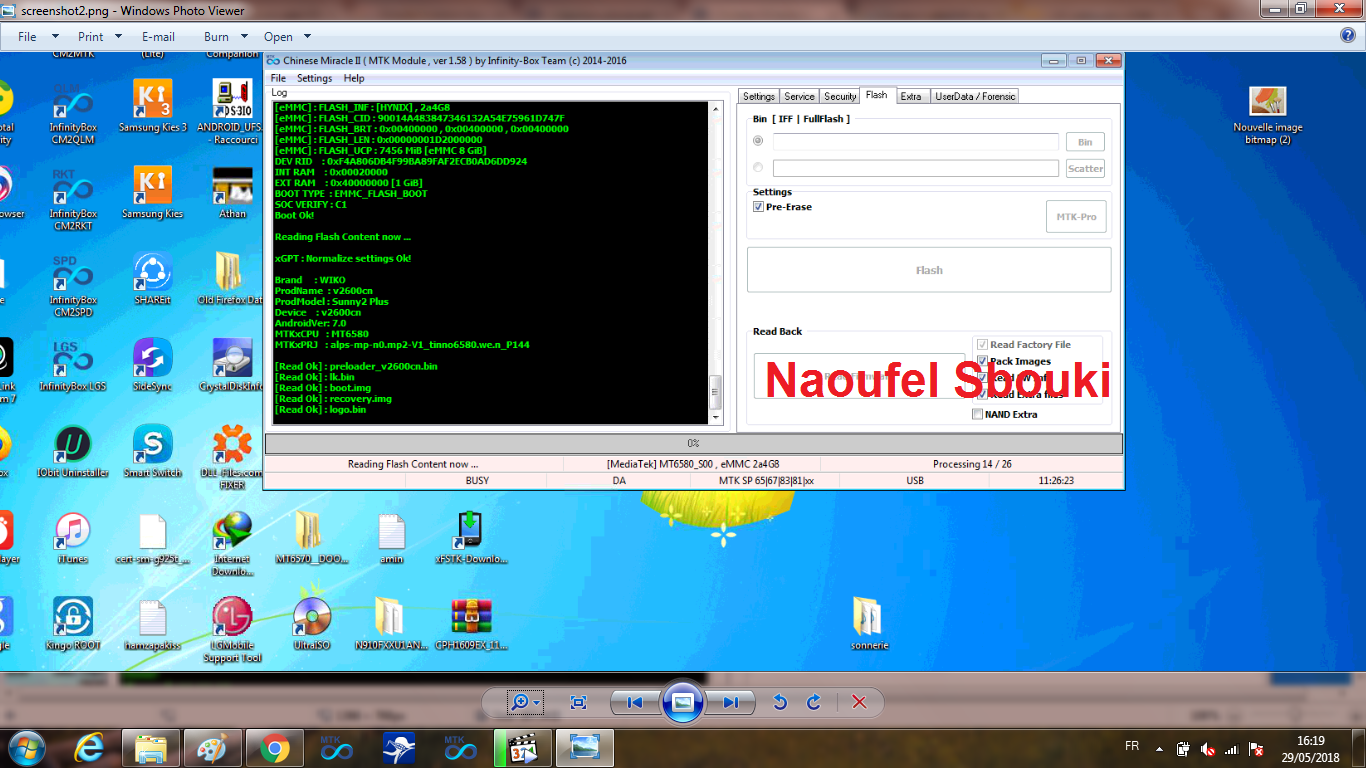Select the Scatter file radio button
Screen dimensions: 1366x768
pos(758,167)
